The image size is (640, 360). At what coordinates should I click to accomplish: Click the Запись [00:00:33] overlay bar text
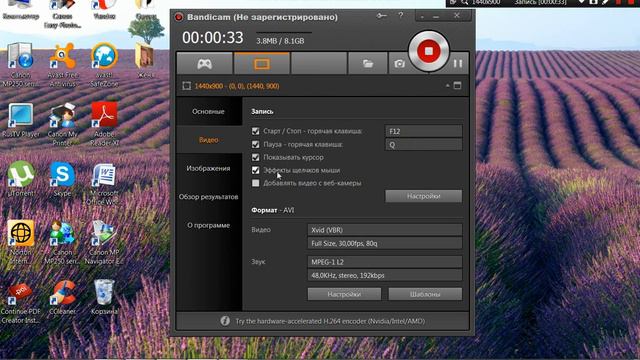click(x=540, y=2)
